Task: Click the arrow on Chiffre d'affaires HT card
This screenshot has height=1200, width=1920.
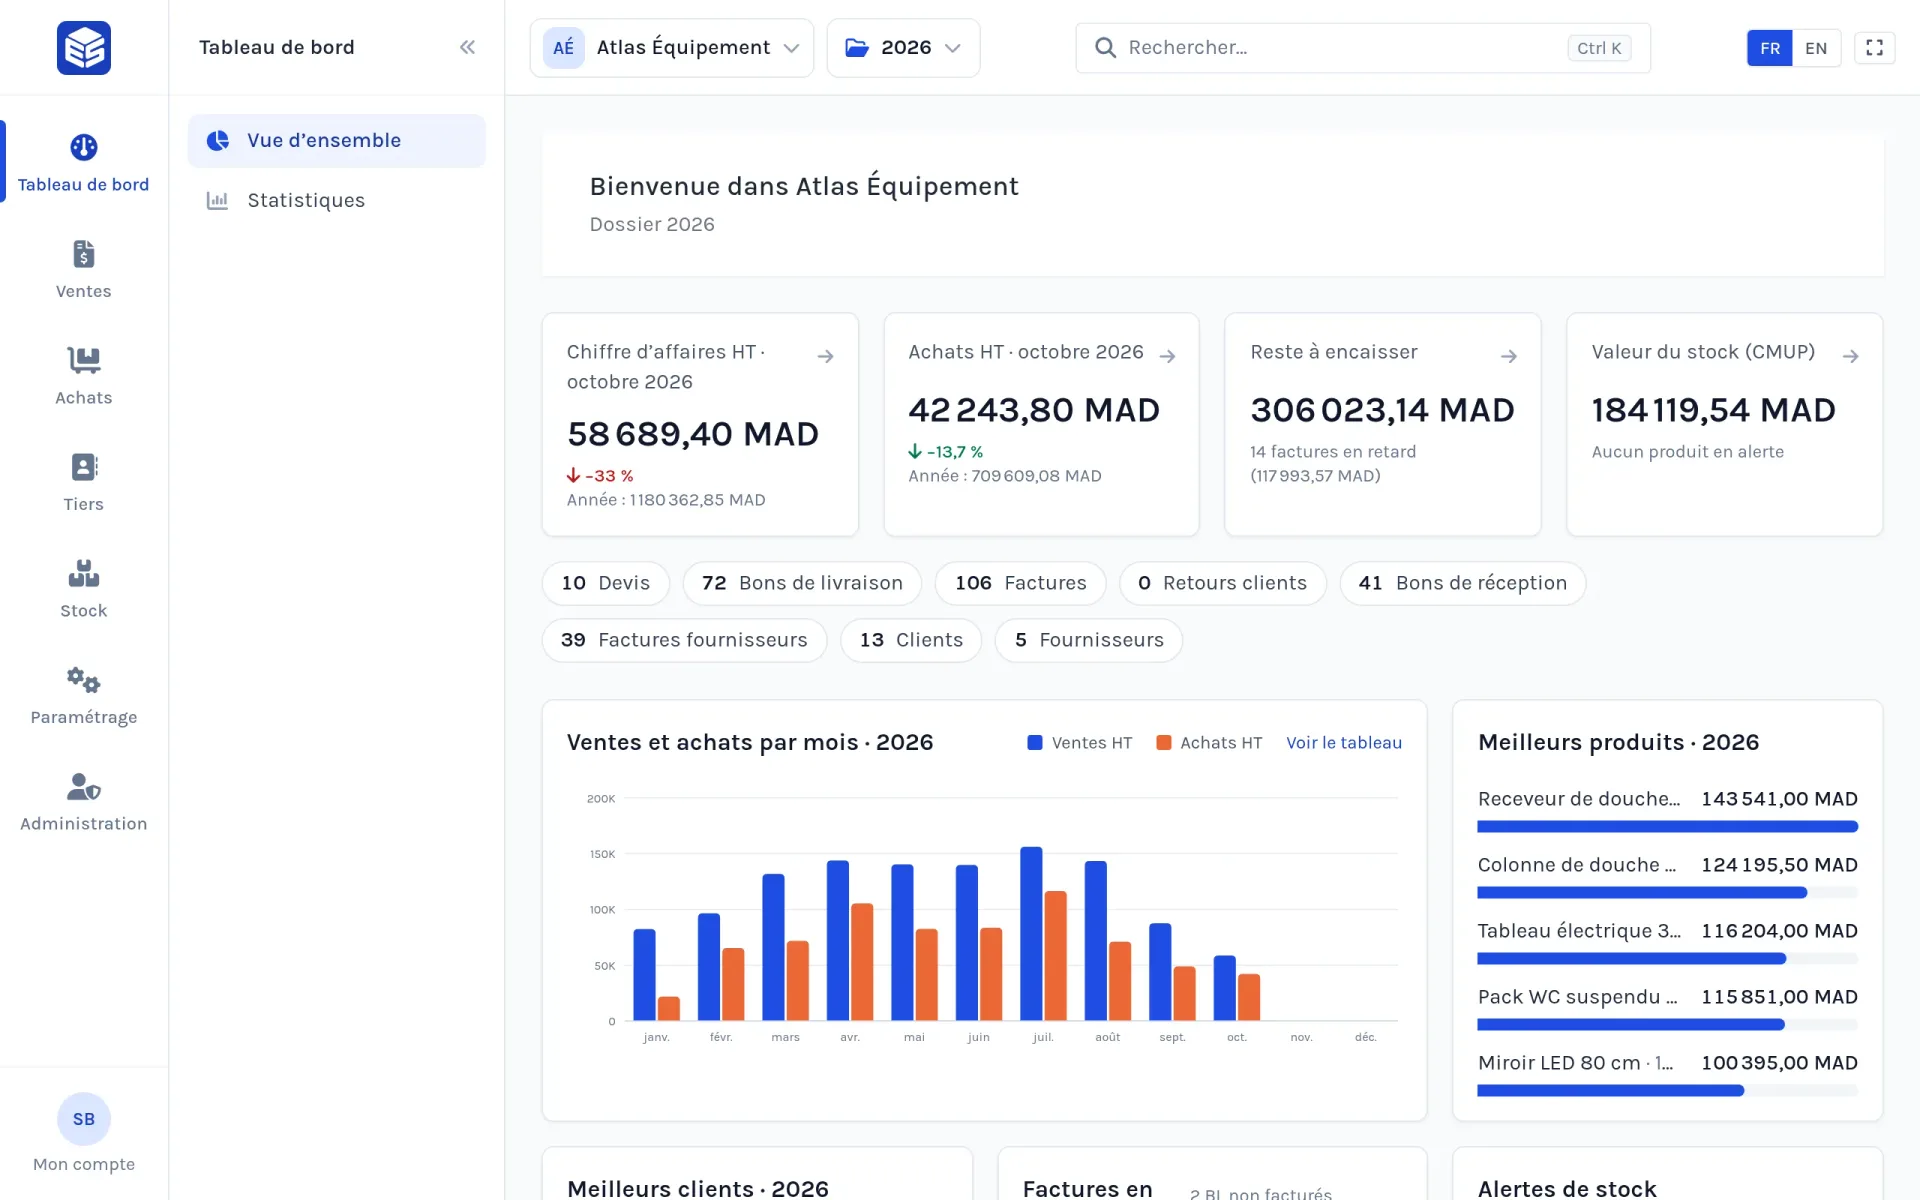Action: coord(825,356)
